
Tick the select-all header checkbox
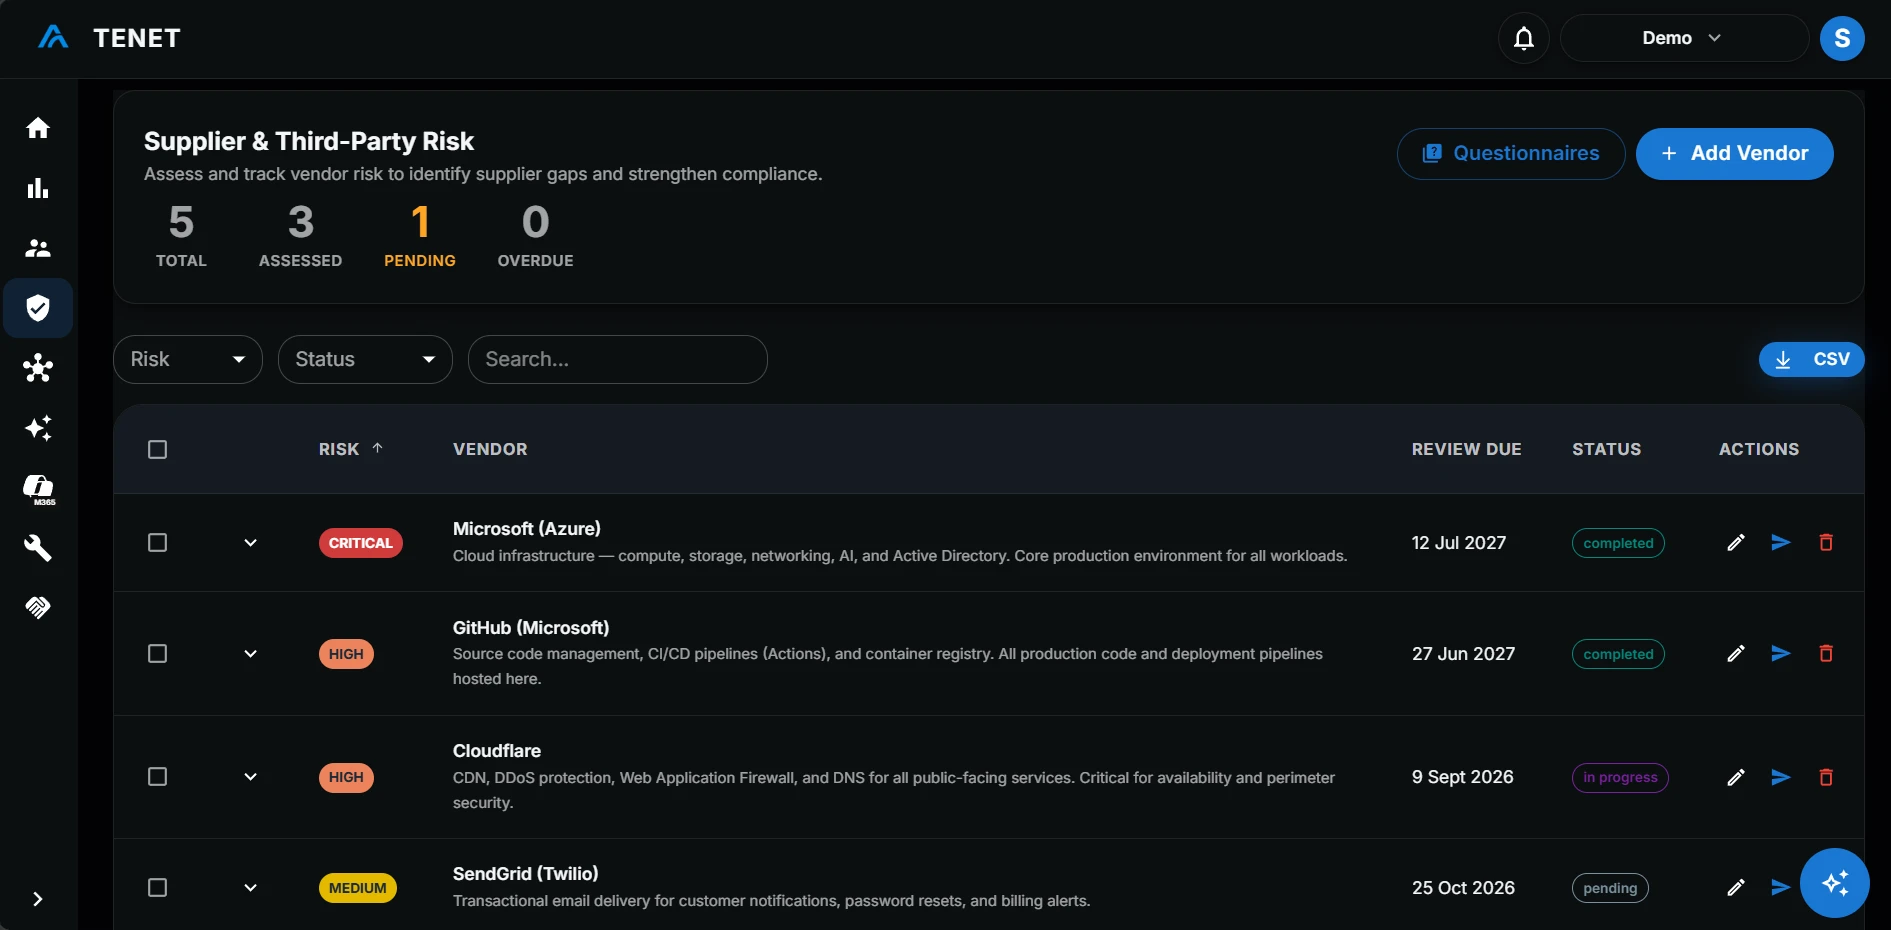pyautogui.click(x=157, y=449)
